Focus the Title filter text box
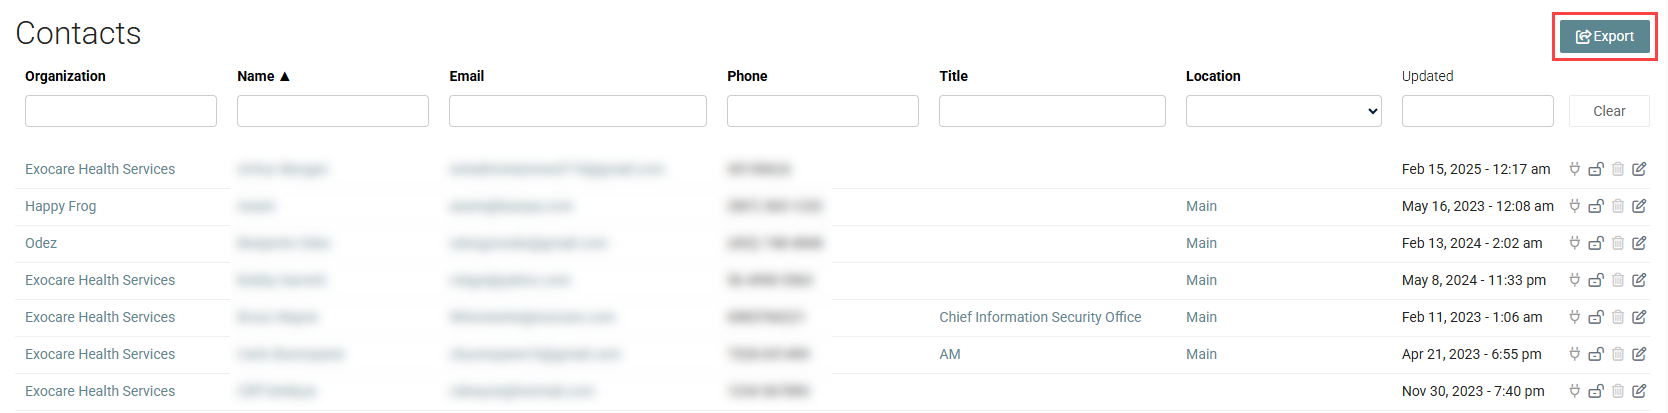 click(x=1052, y=111)
